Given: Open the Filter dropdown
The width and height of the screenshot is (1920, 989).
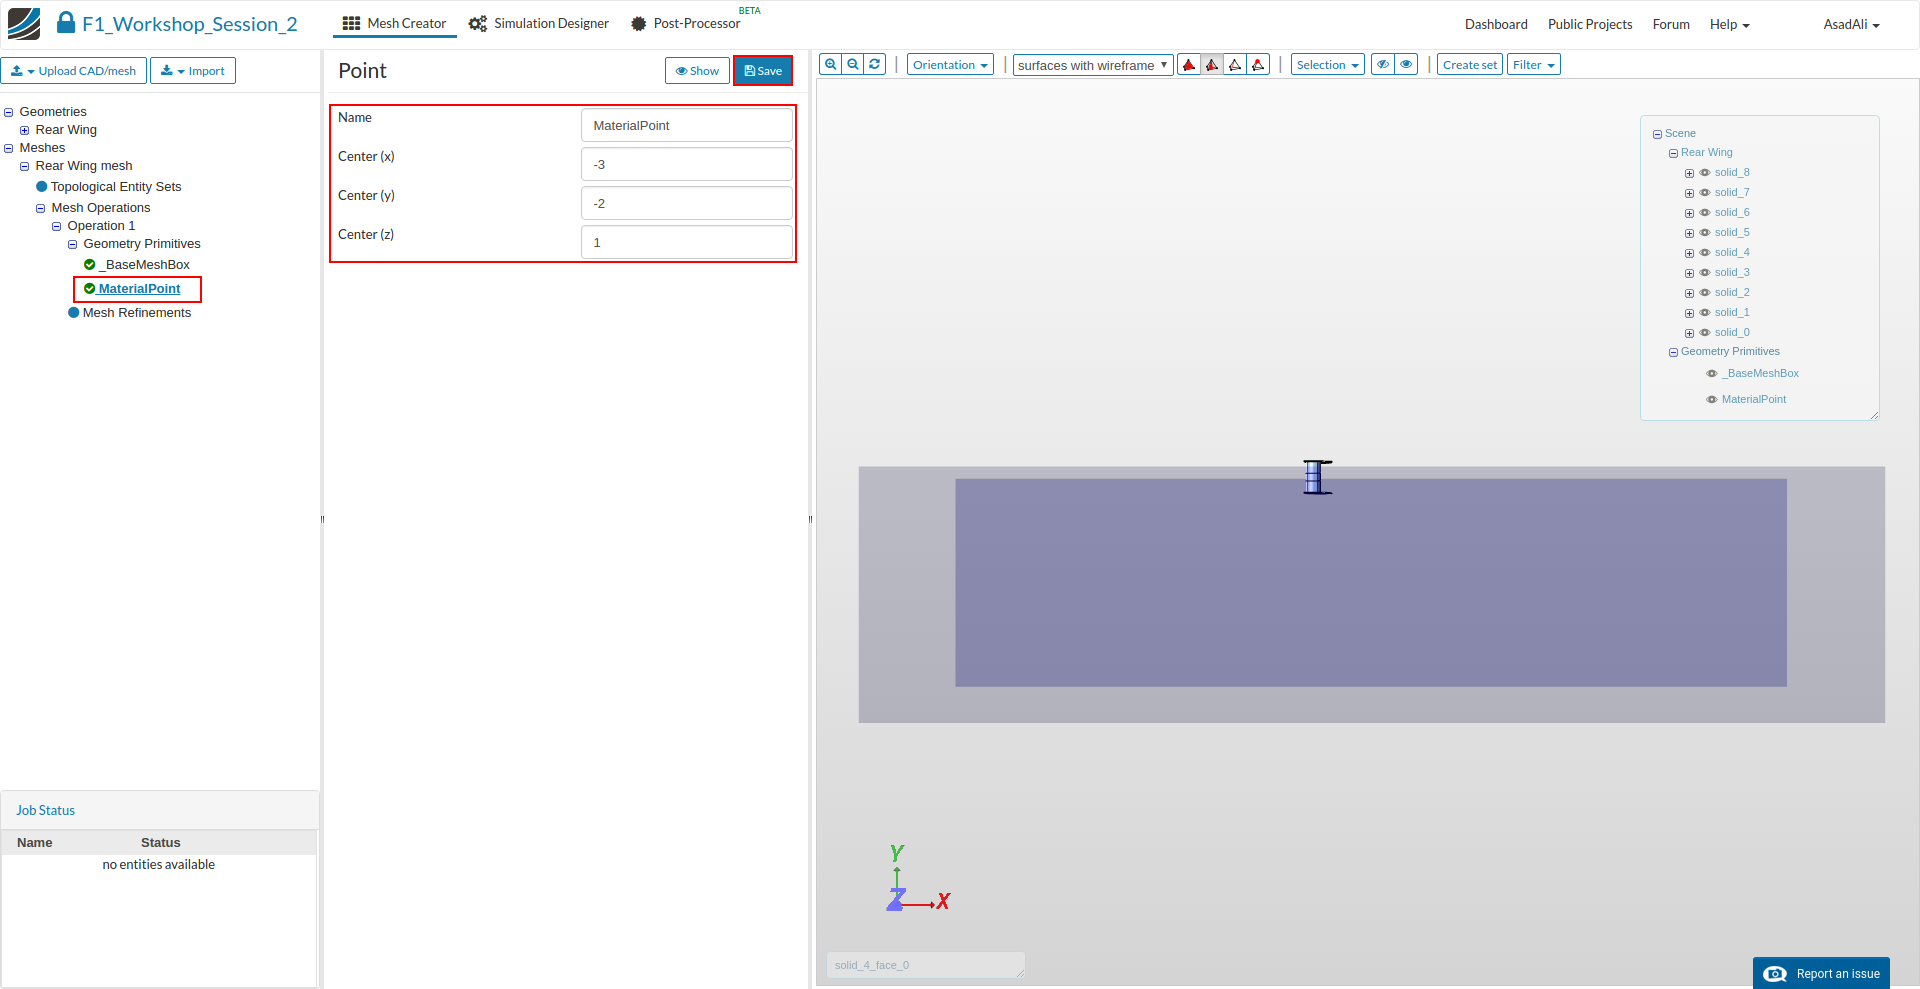Looking at the screenshot, I should (1534, 65).
